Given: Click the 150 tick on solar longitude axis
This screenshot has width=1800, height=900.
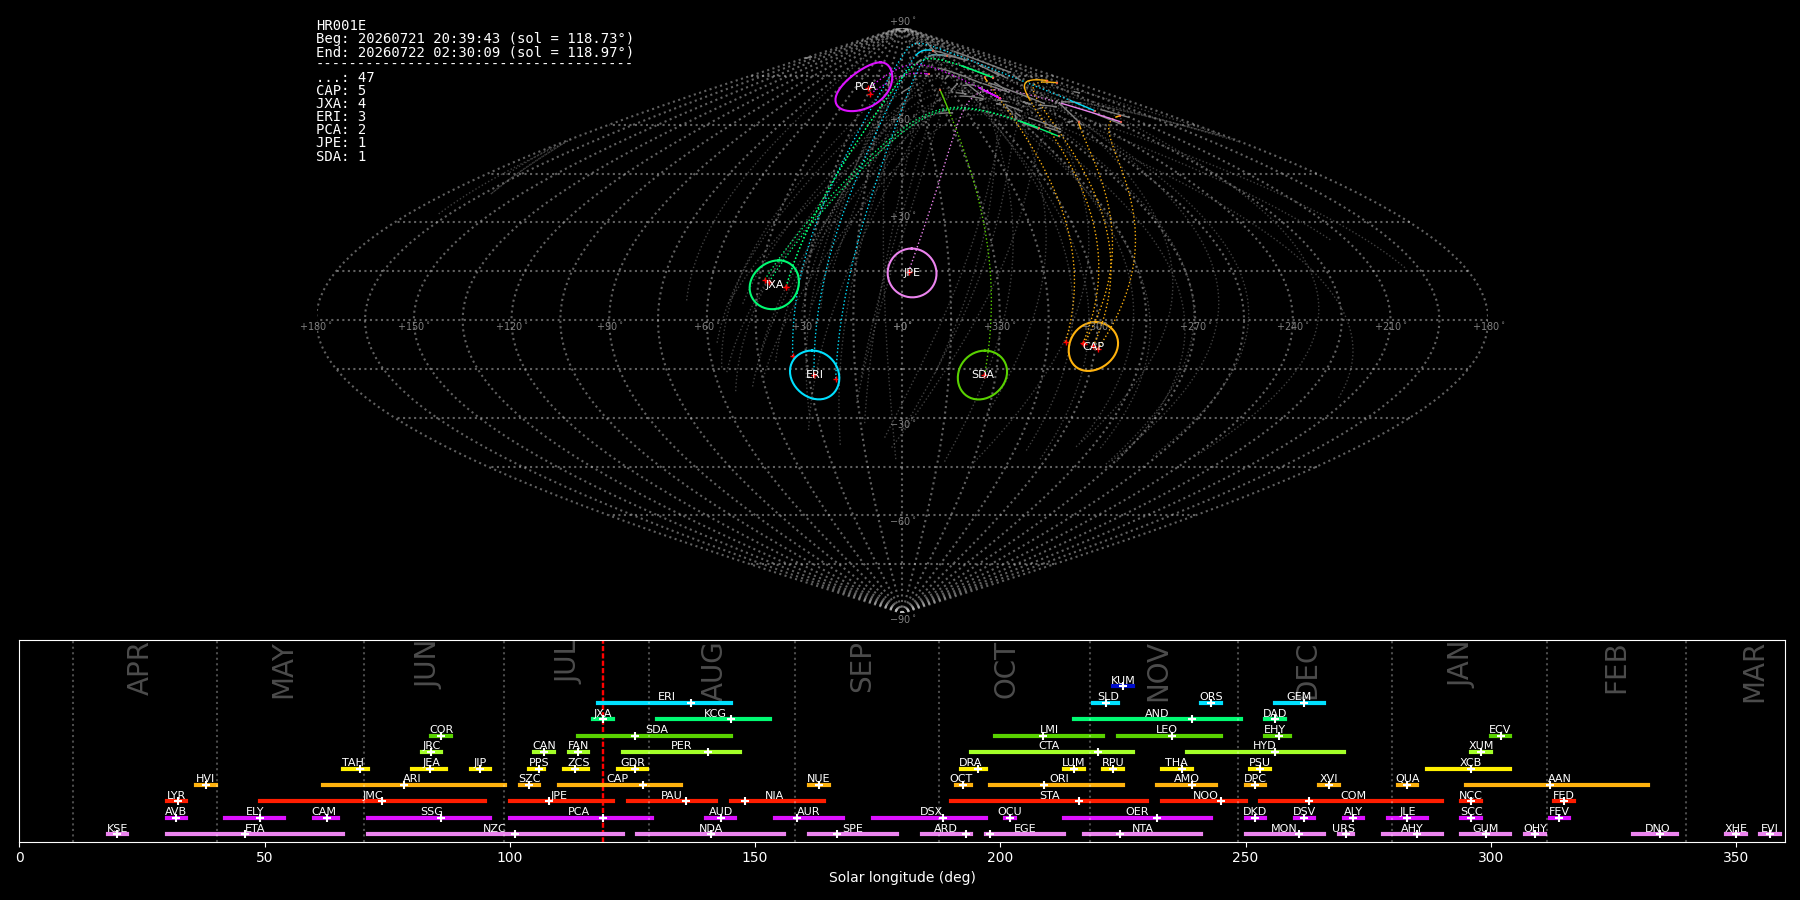Looking at the screenshot, I should pyautogui.click(x=755, y=858).
